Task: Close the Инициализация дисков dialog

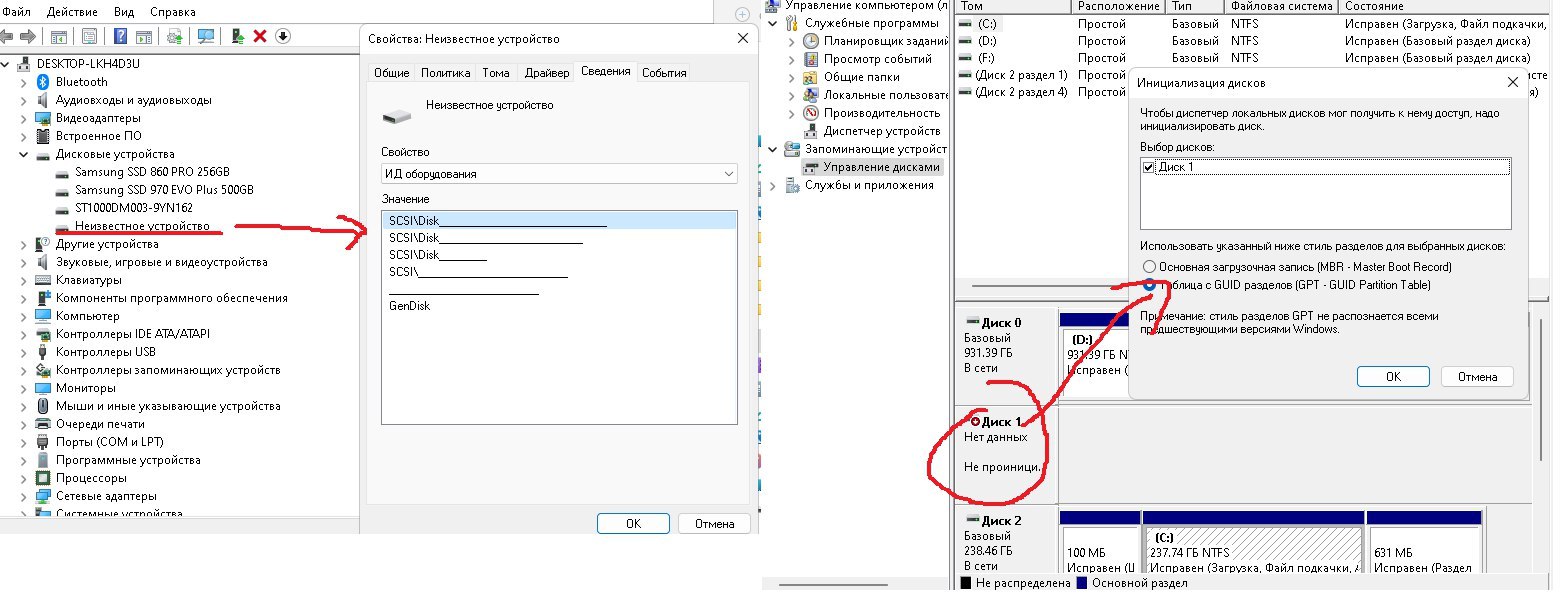Action: point(1511,82)
